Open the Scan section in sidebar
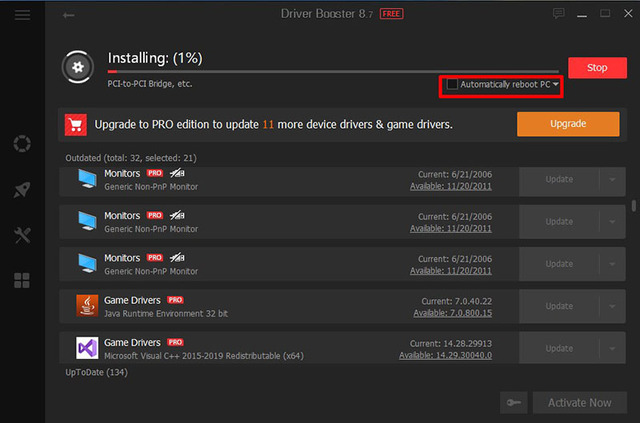640x423 pixels. [22, 143]
